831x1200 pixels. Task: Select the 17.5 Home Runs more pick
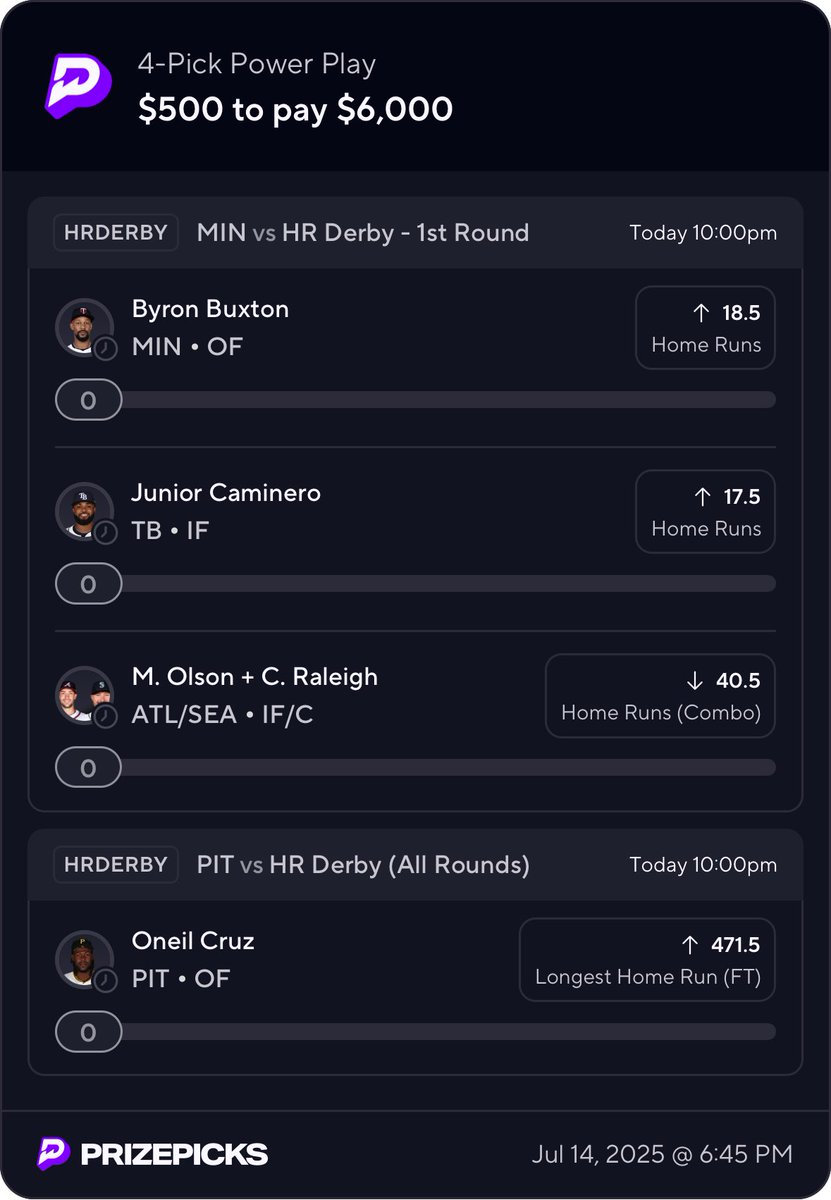coord(705,512)
